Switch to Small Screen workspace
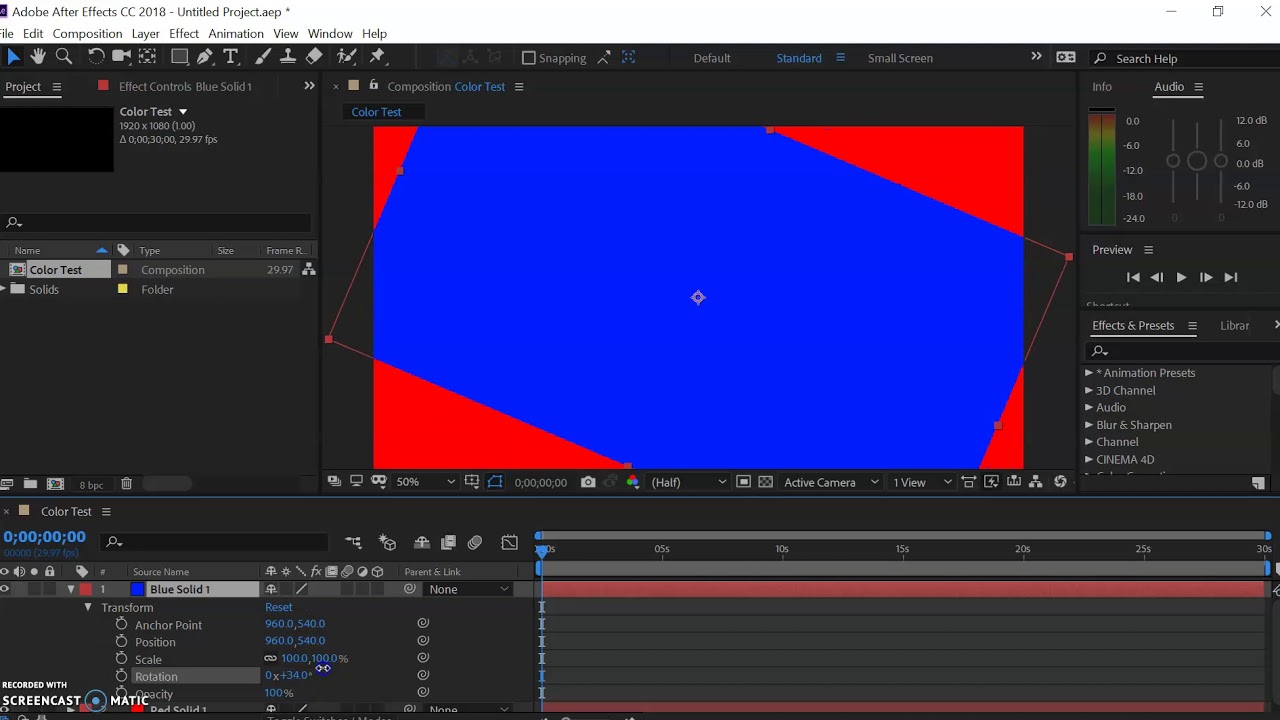This screenshot has width=1280, height=720. (900, 58)
